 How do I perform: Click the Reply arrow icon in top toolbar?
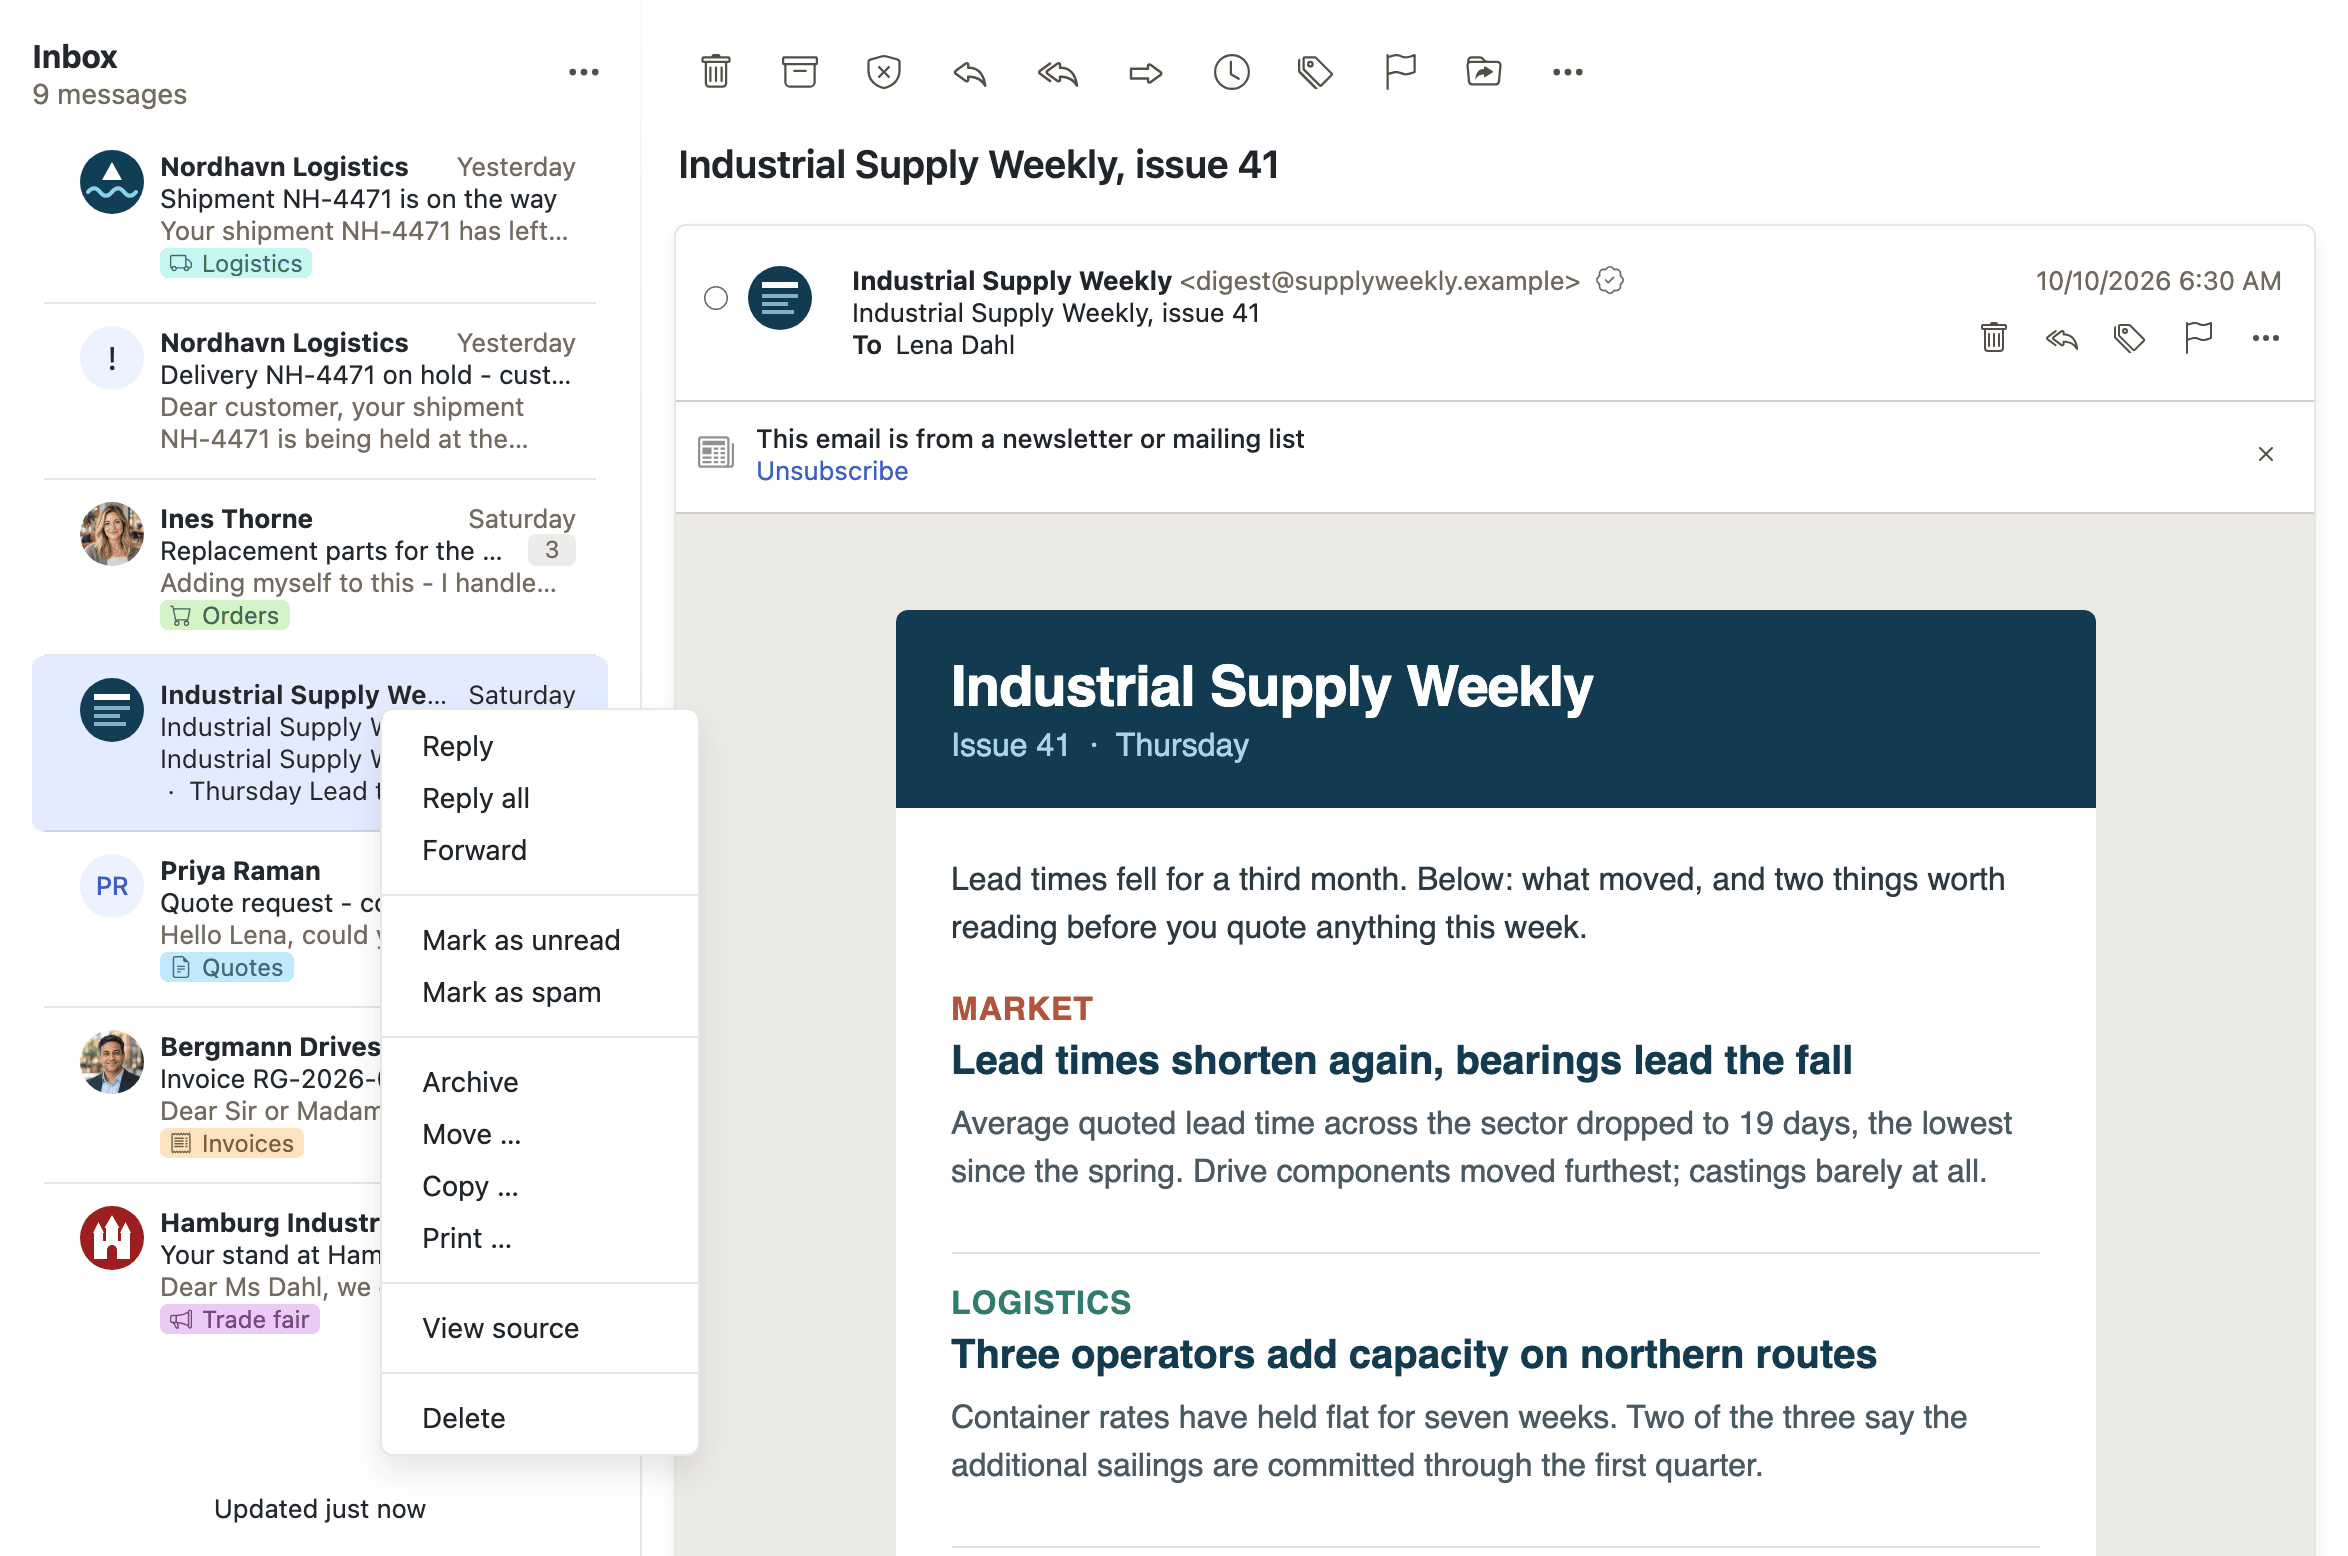[x=969, y=72]
